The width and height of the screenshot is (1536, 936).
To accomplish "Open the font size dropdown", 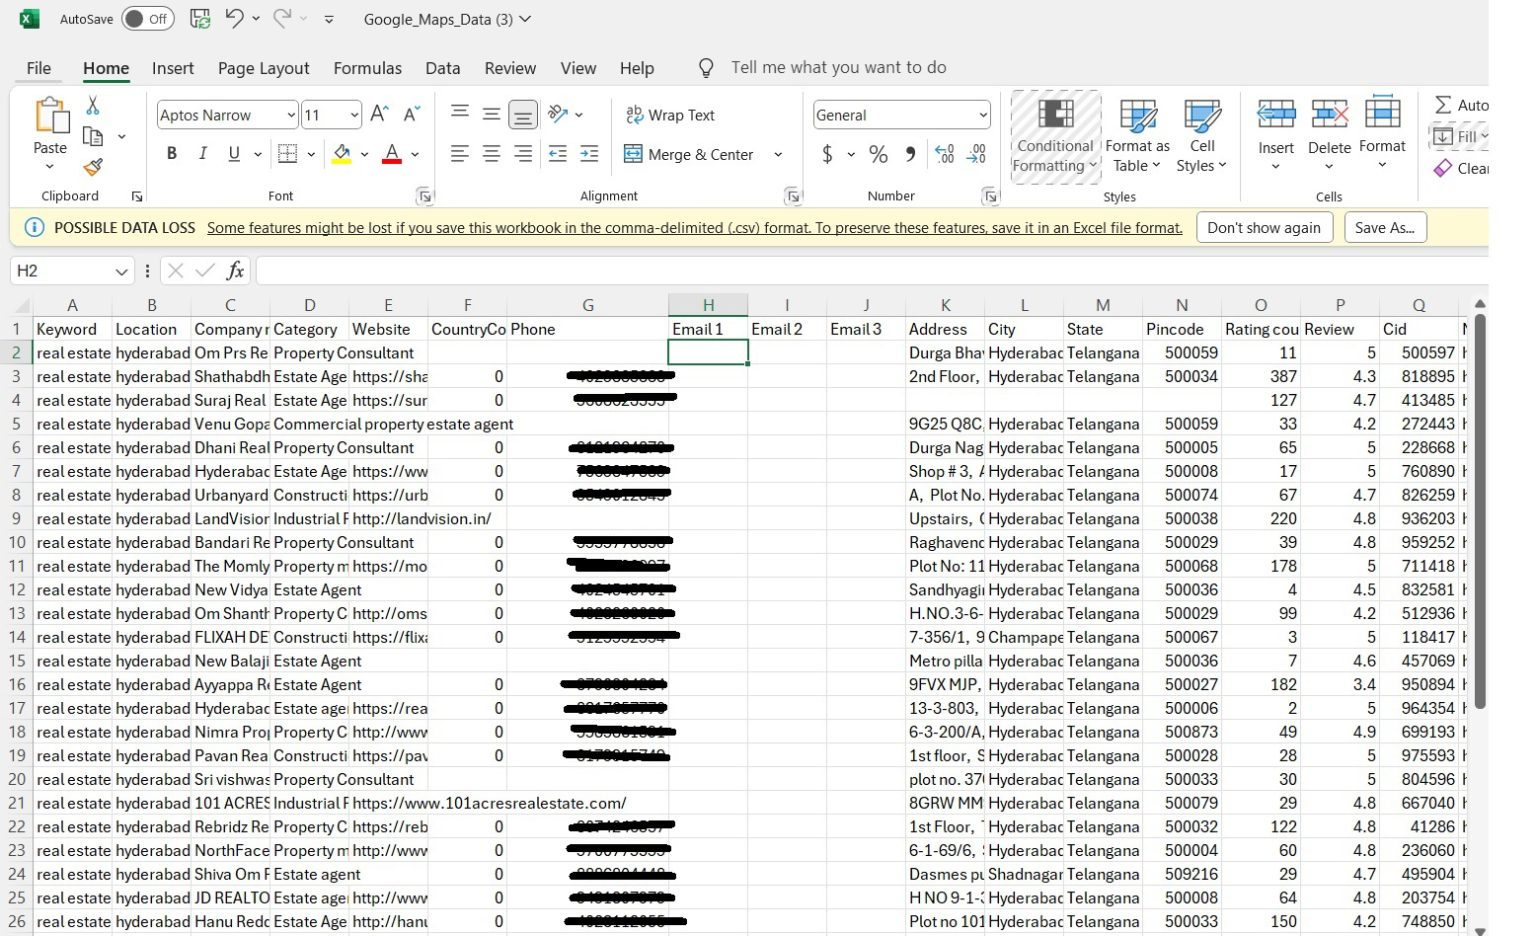I will coord(352,115).
